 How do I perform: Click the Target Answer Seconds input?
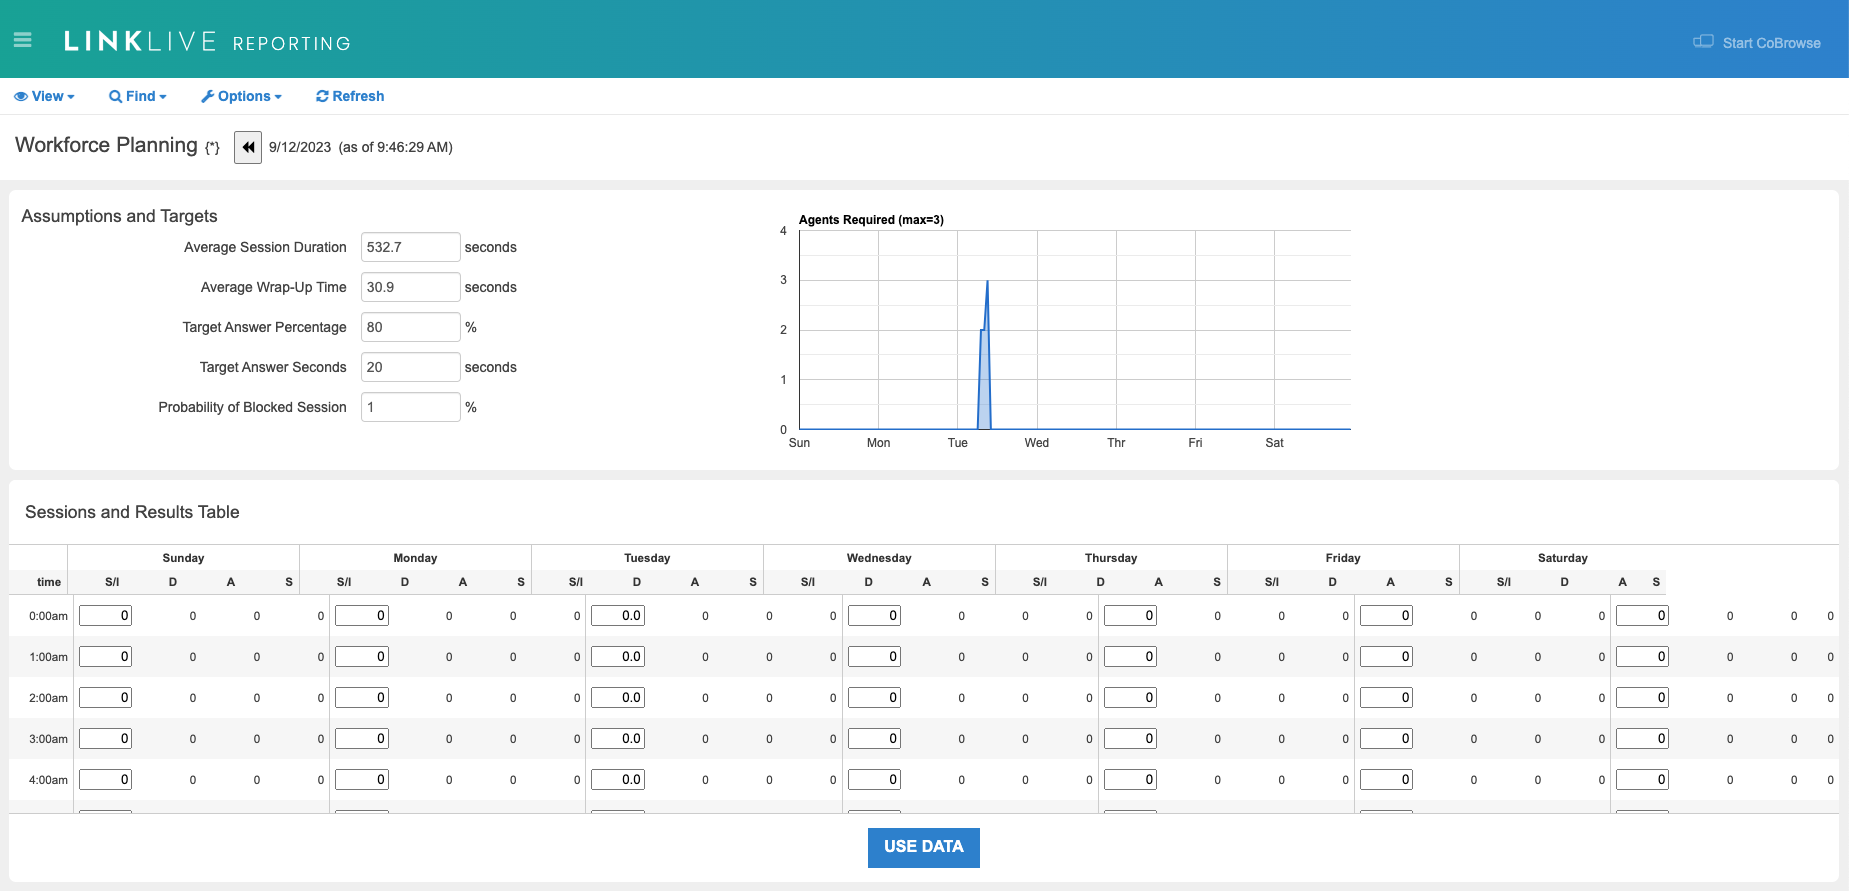[410, 367]
